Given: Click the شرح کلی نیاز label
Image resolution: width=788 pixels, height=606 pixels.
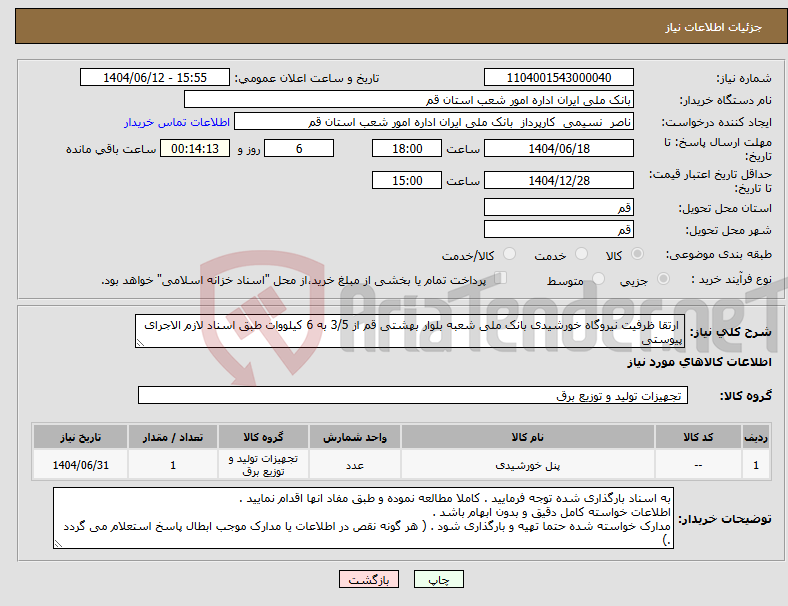Looking at the screenshot, I should click(x=731, y=332).
